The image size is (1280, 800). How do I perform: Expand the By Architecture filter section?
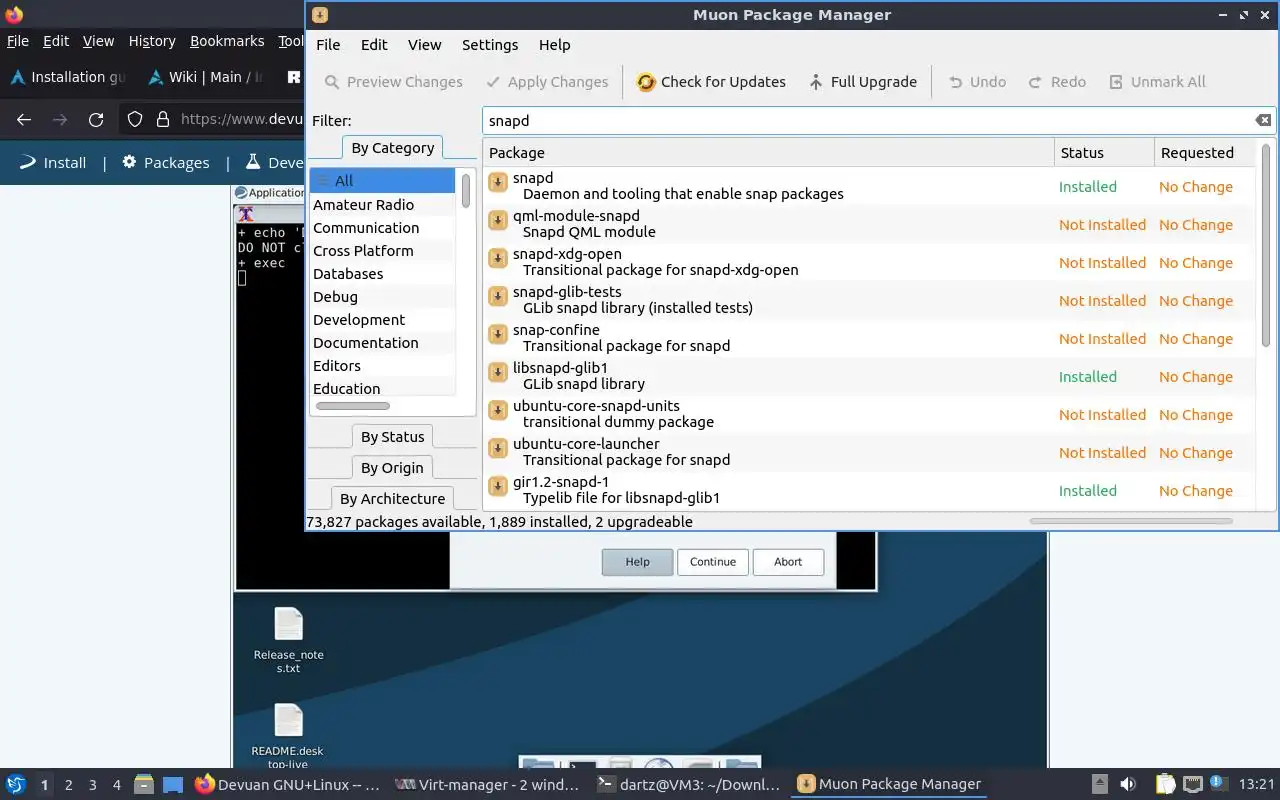tap(392, 499)
